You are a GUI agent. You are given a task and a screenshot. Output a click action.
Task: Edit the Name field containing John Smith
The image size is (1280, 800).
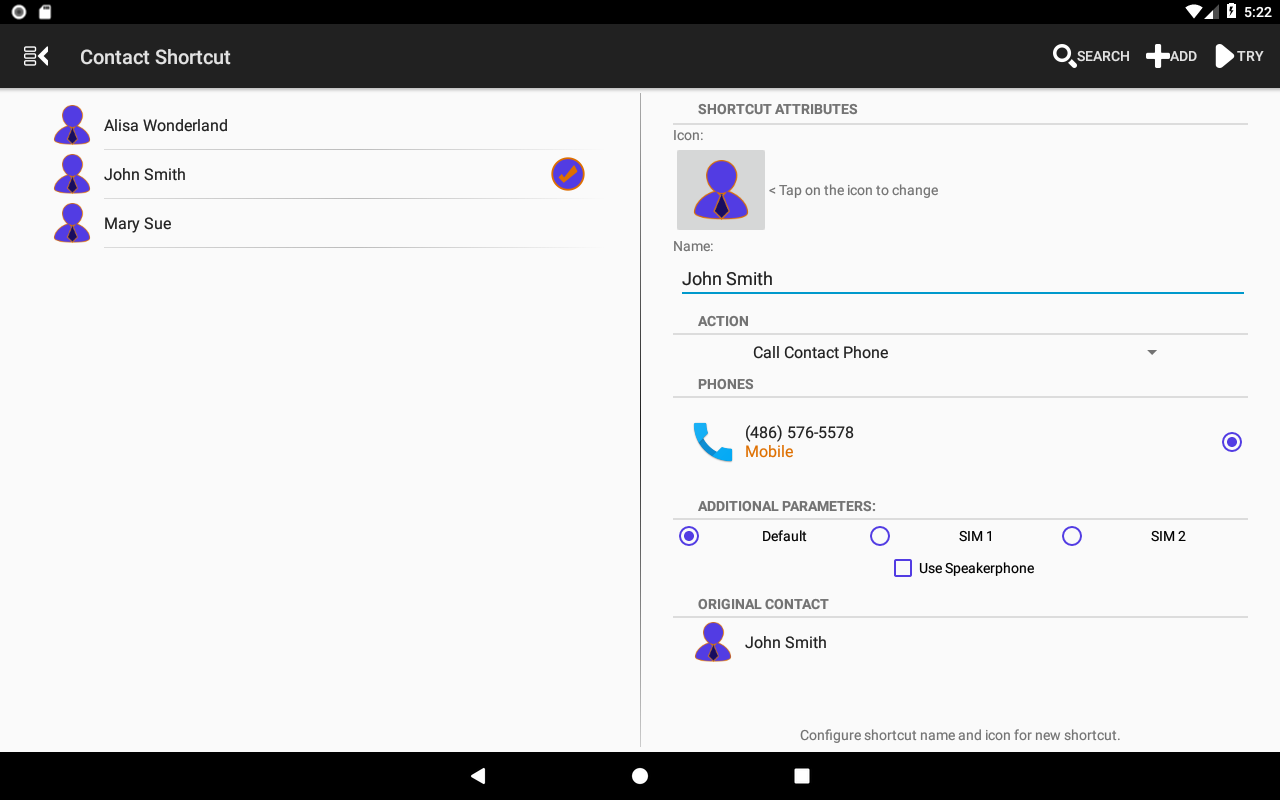pyautogui.click(x=962, y=279)
